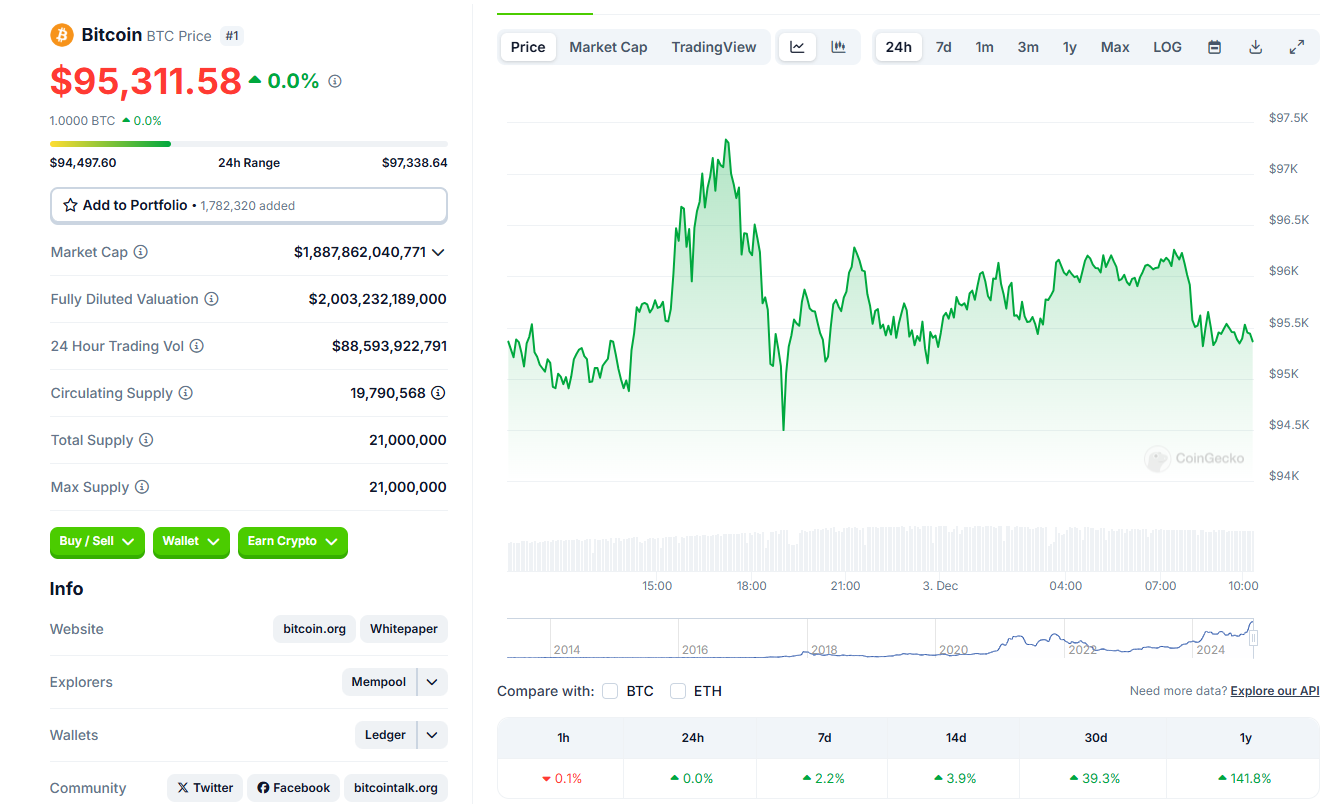Show Circulating Supply label info icon
Image resolution: width=1340 pixels, height=808 pixels.
(x=185, y=393)
